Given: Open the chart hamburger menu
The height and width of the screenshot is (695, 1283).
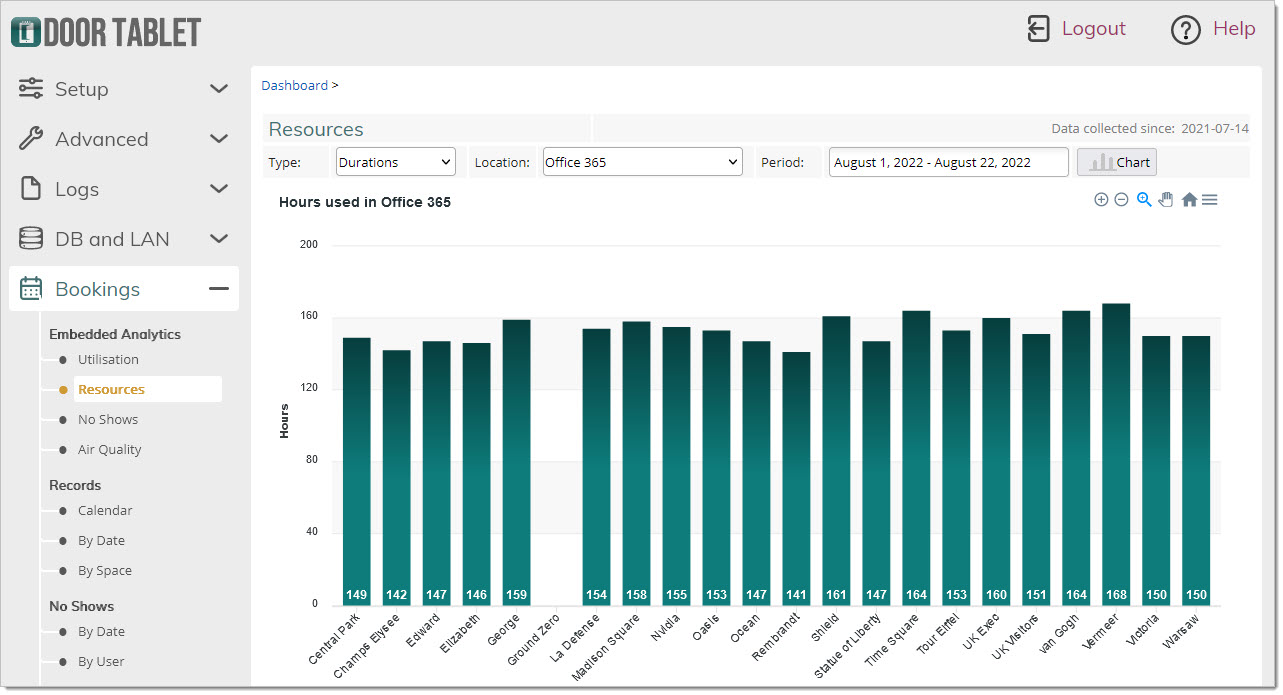Looking at the screenshot, I should coord(1210,200).
